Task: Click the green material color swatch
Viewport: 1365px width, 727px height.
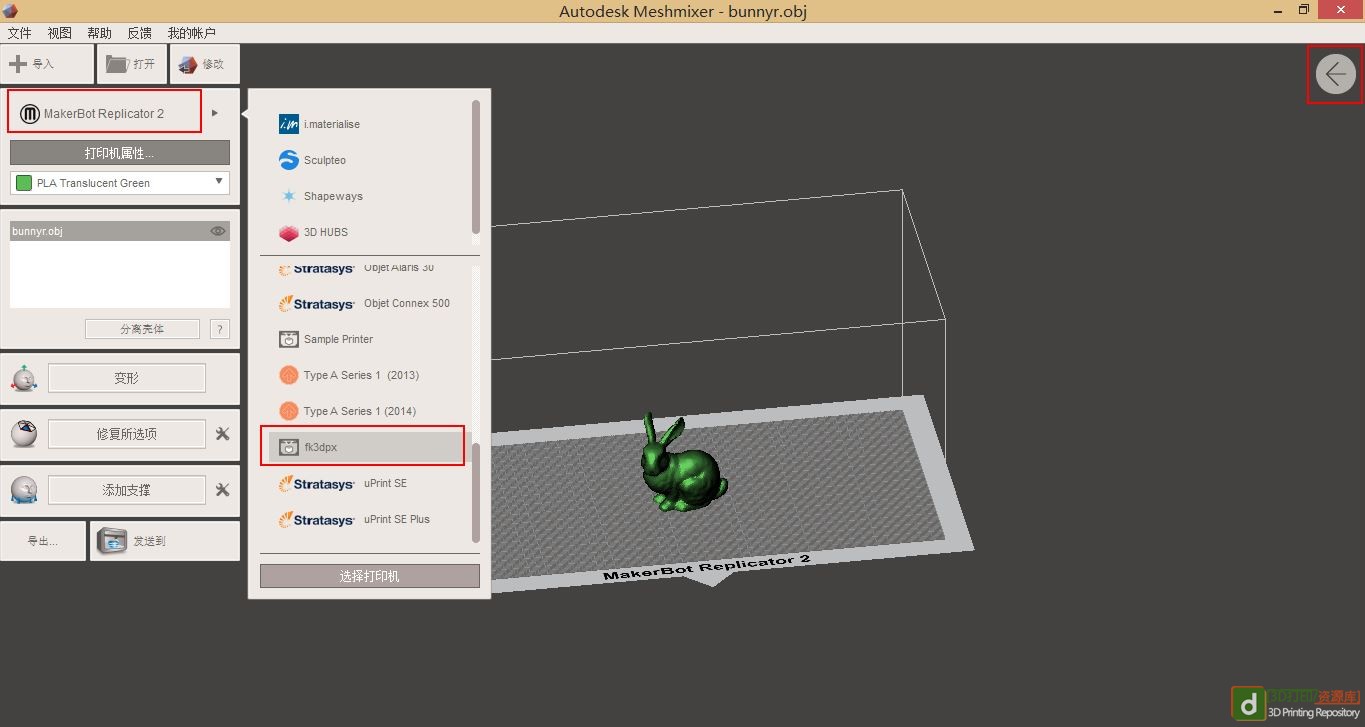Action: coord(24,183)
